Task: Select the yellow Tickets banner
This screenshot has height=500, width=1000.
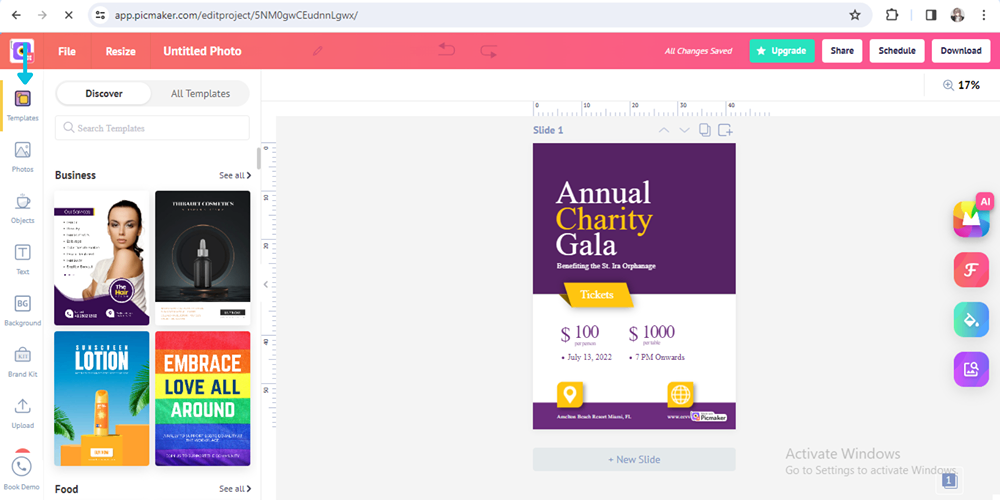Action: (x=597, y=295)
